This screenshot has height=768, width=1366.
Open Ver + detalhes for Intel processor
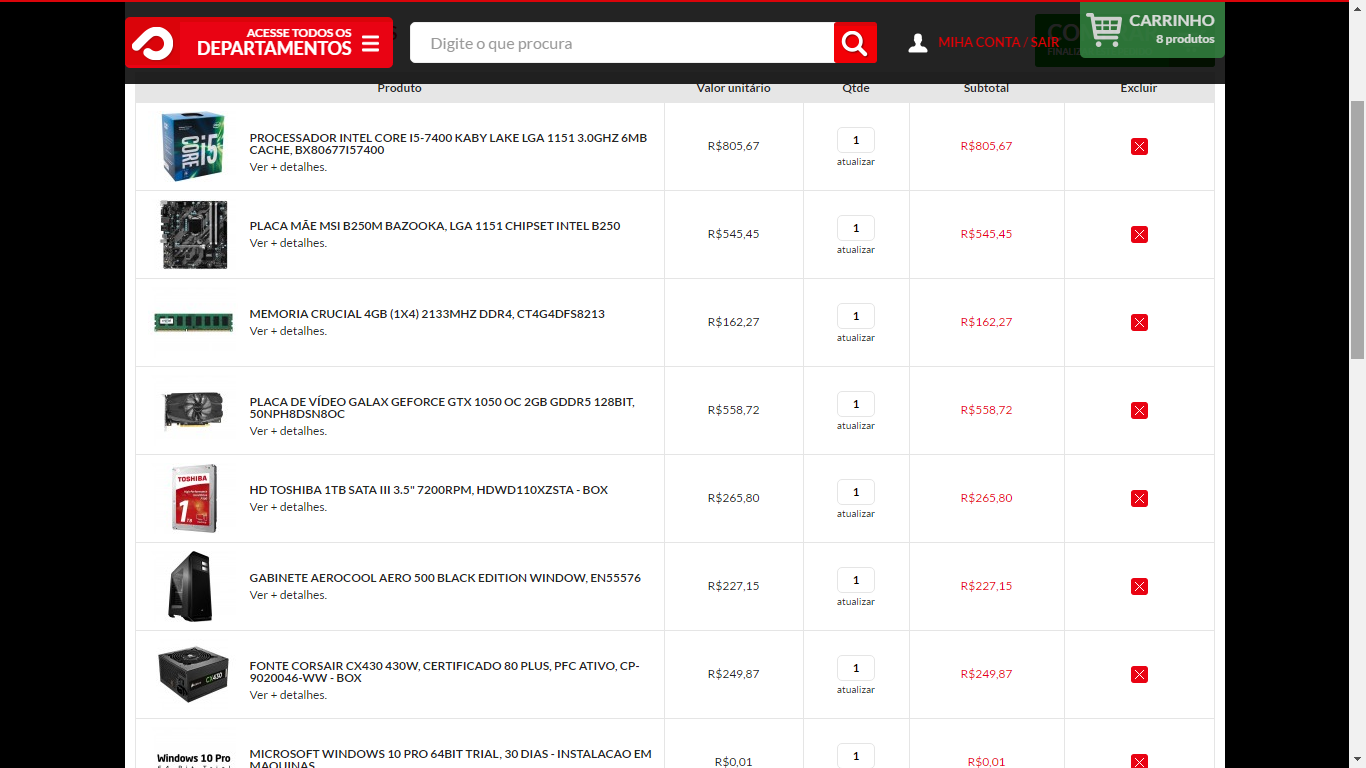click(288, 167)
